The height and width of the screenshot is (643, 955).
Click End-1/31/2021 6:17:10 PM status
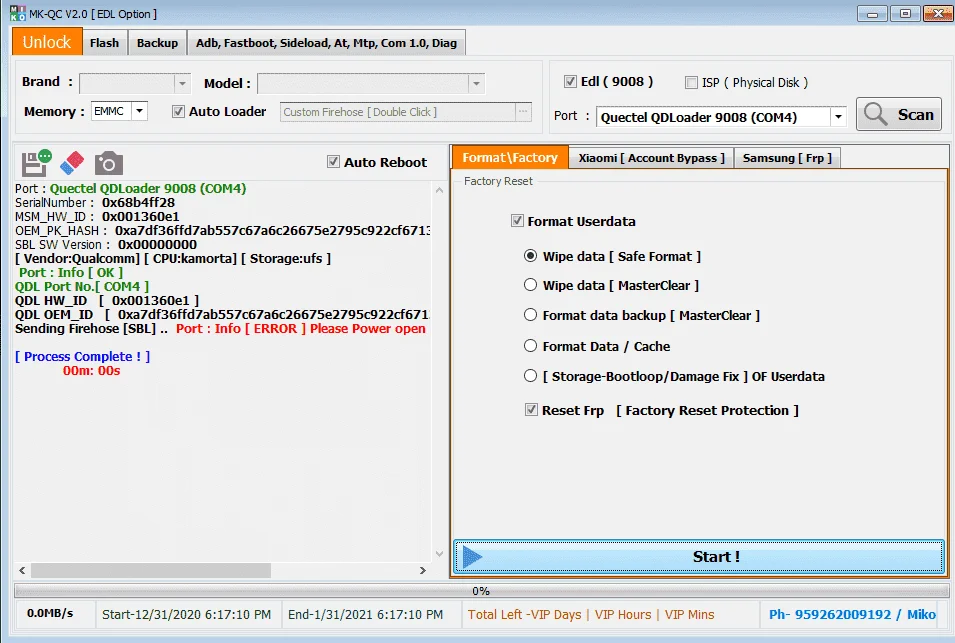point(365,614)
